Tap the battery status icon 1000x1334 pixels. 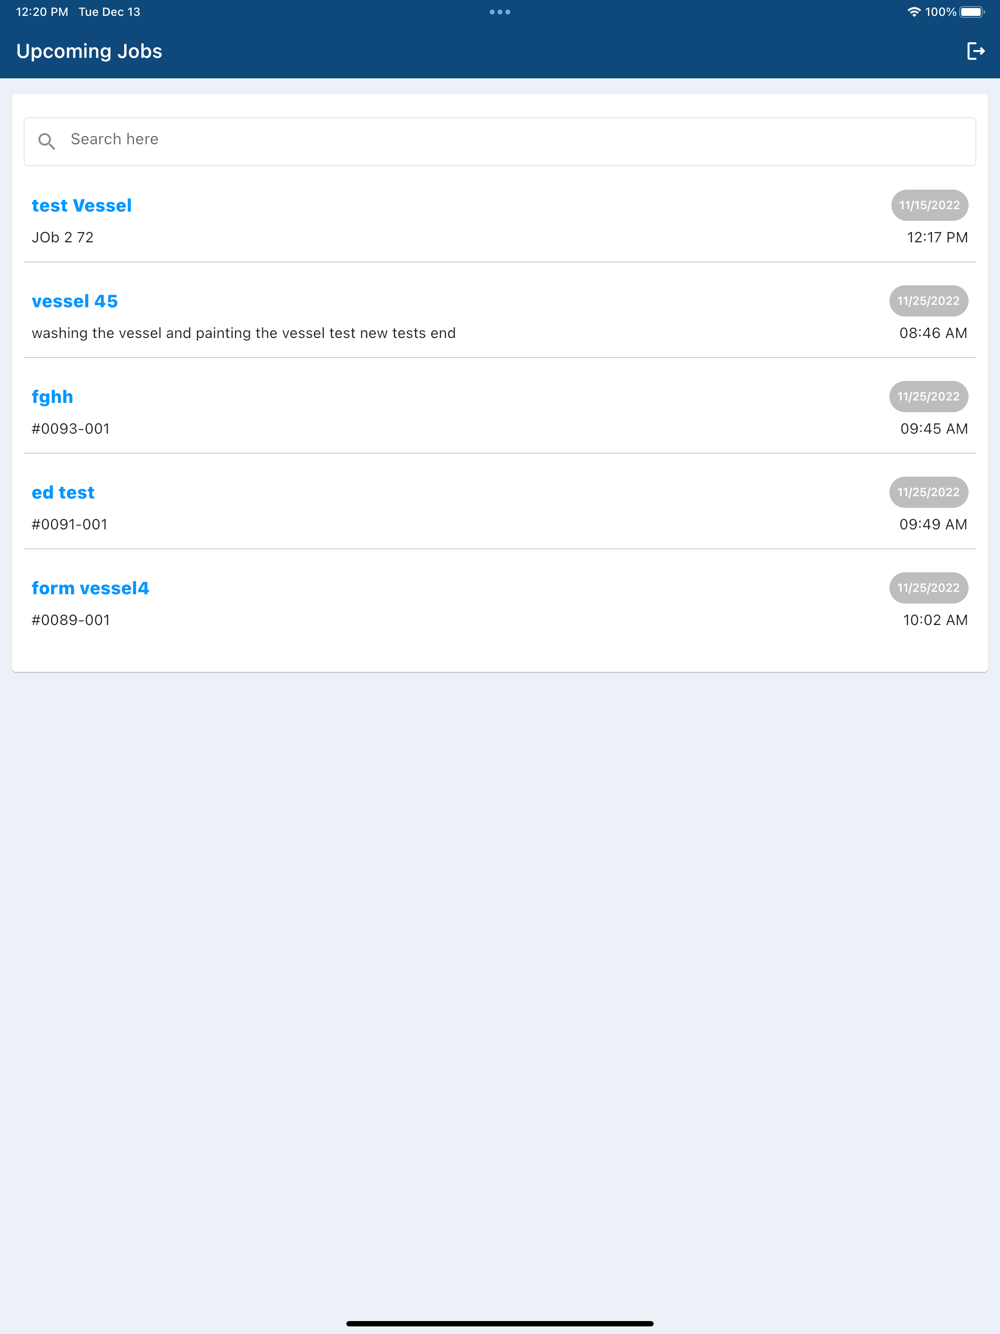pyautogui.click(x=972, y=12)
